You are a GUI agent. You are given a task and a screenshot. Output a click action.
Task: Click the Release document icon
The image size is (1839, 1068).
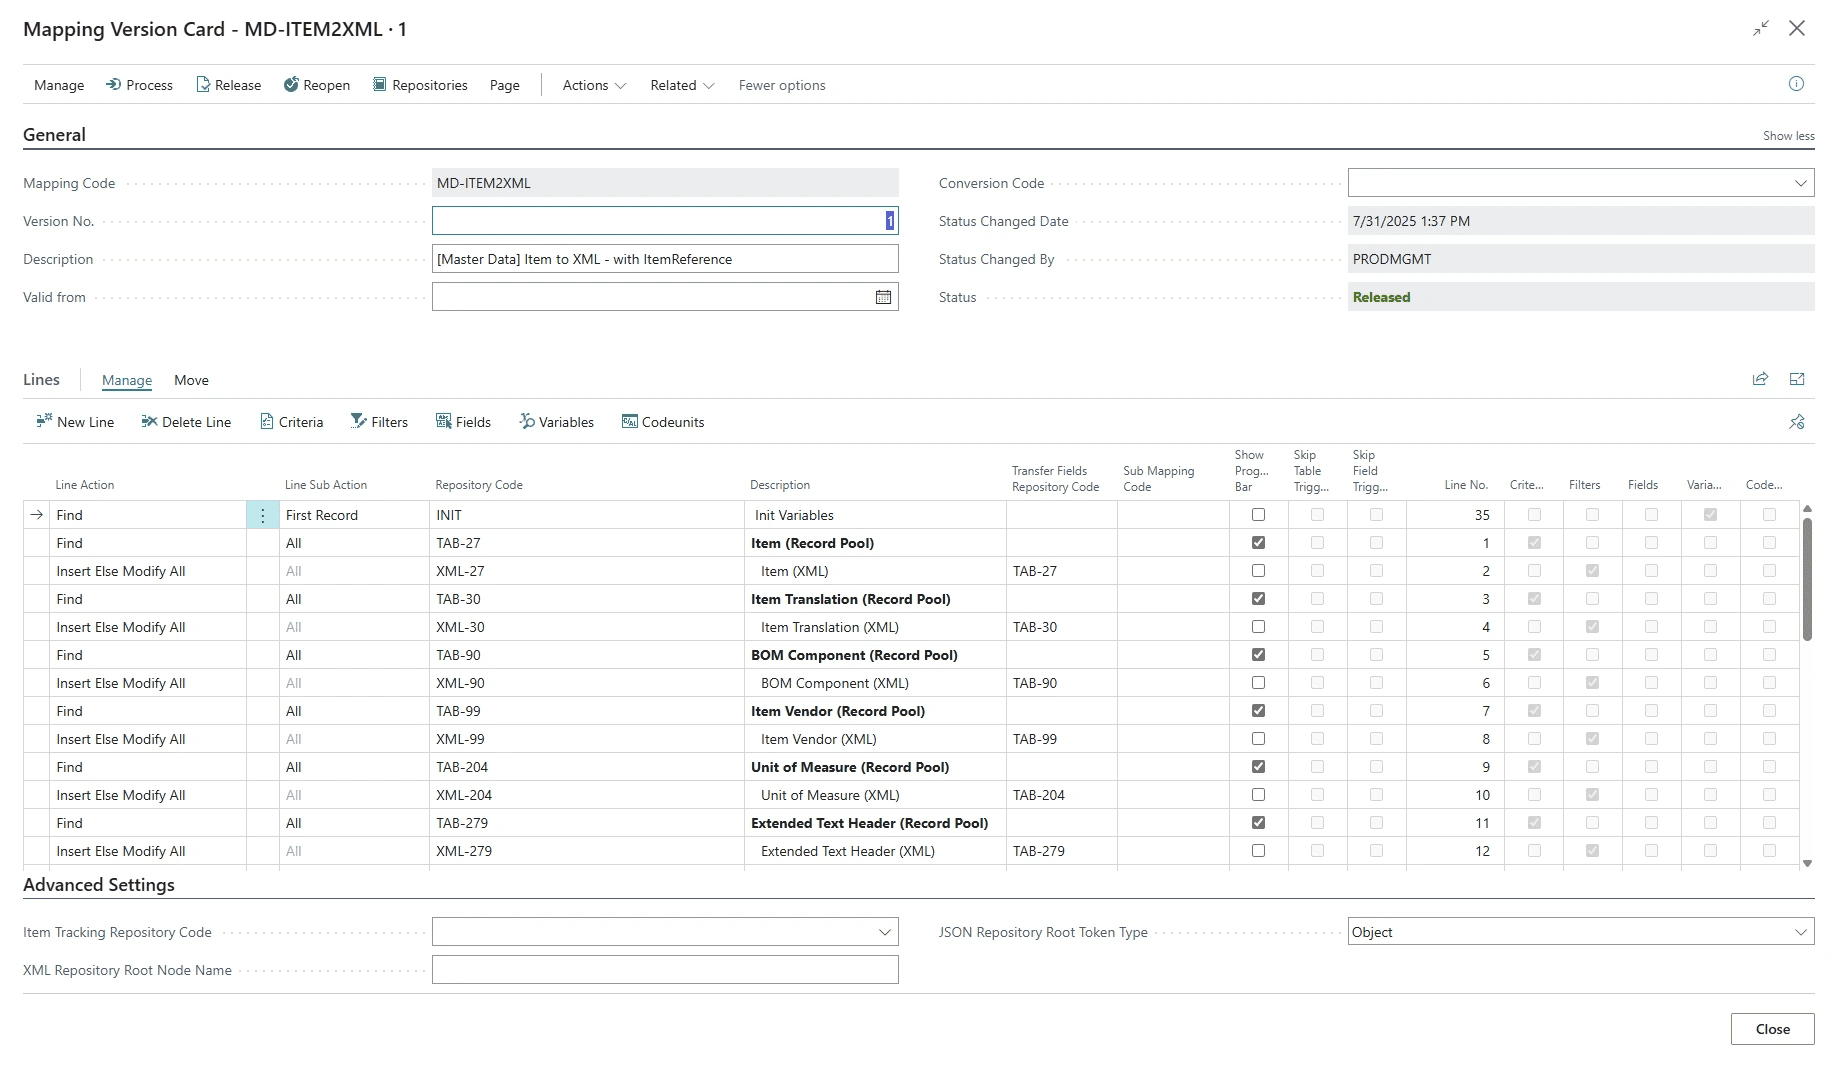tap(203, 85)
